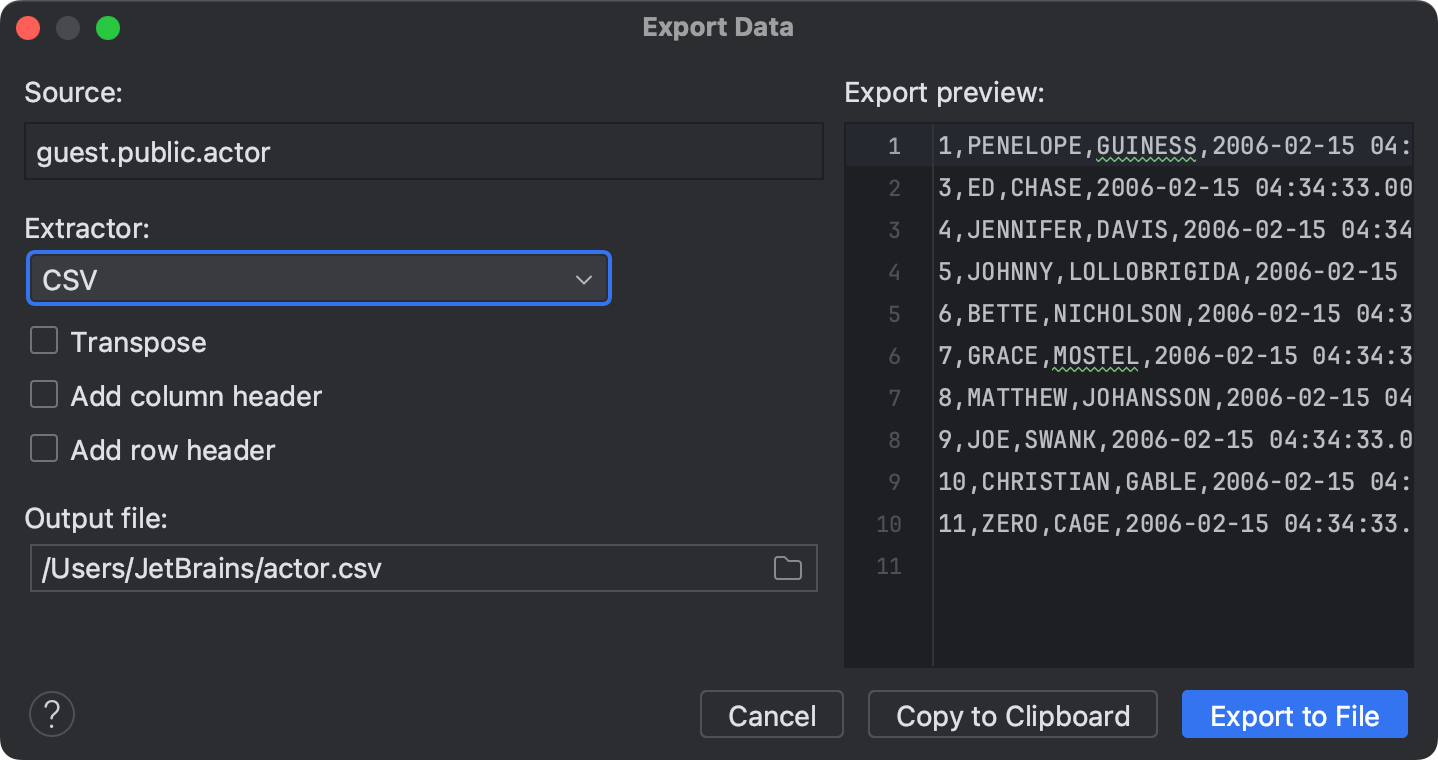Expand the CSV selector chevron
The width and height of the screenshot is (1438, 760).
(583, 278)
